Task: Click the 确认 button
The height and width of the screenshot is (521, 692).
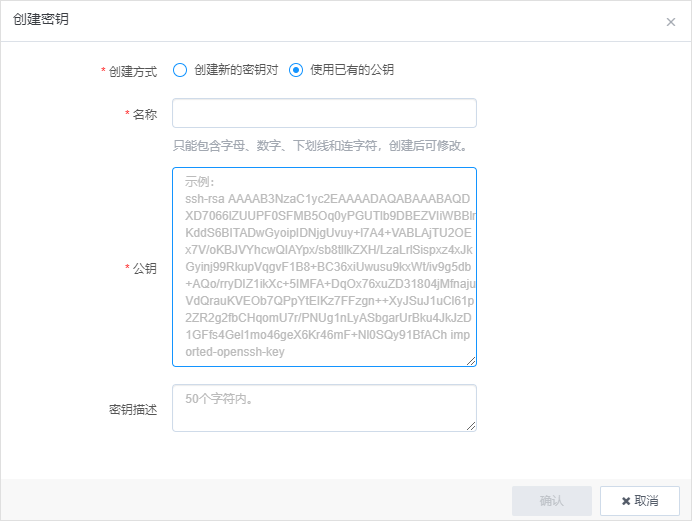Action: point(552,501)
